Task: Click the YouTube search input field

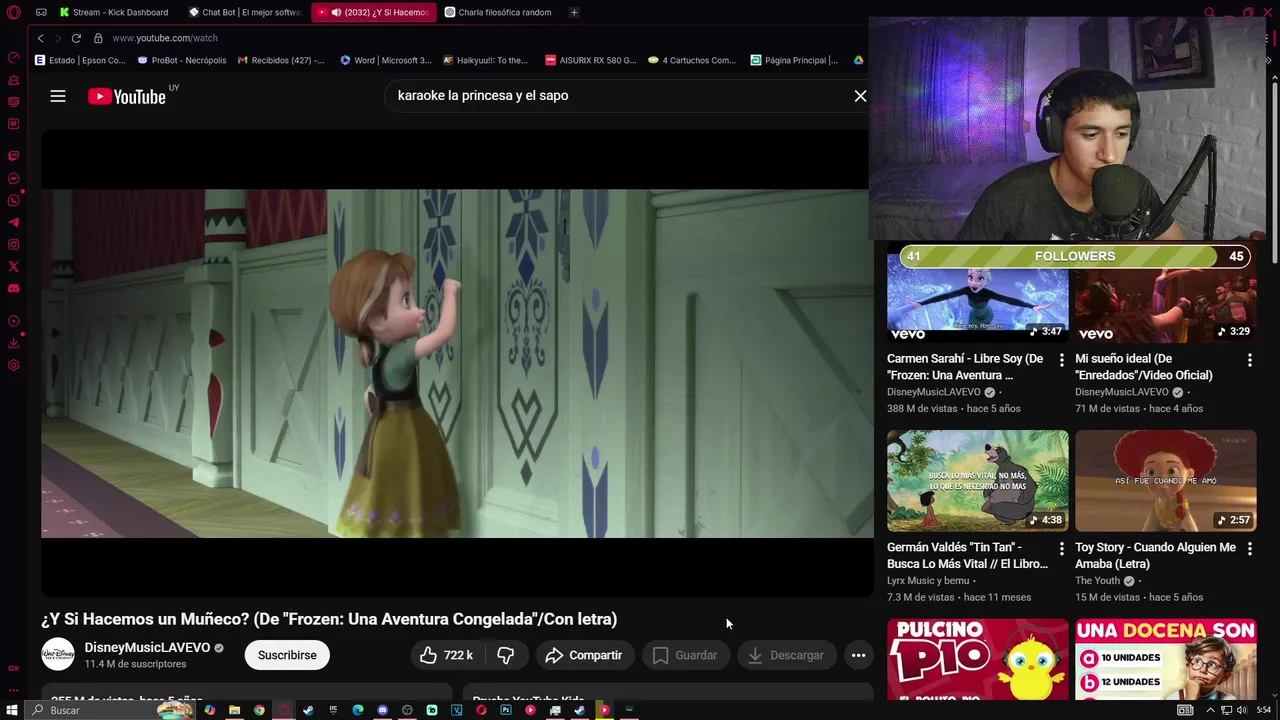Action: pyautogui.click(x=615, y=96)
